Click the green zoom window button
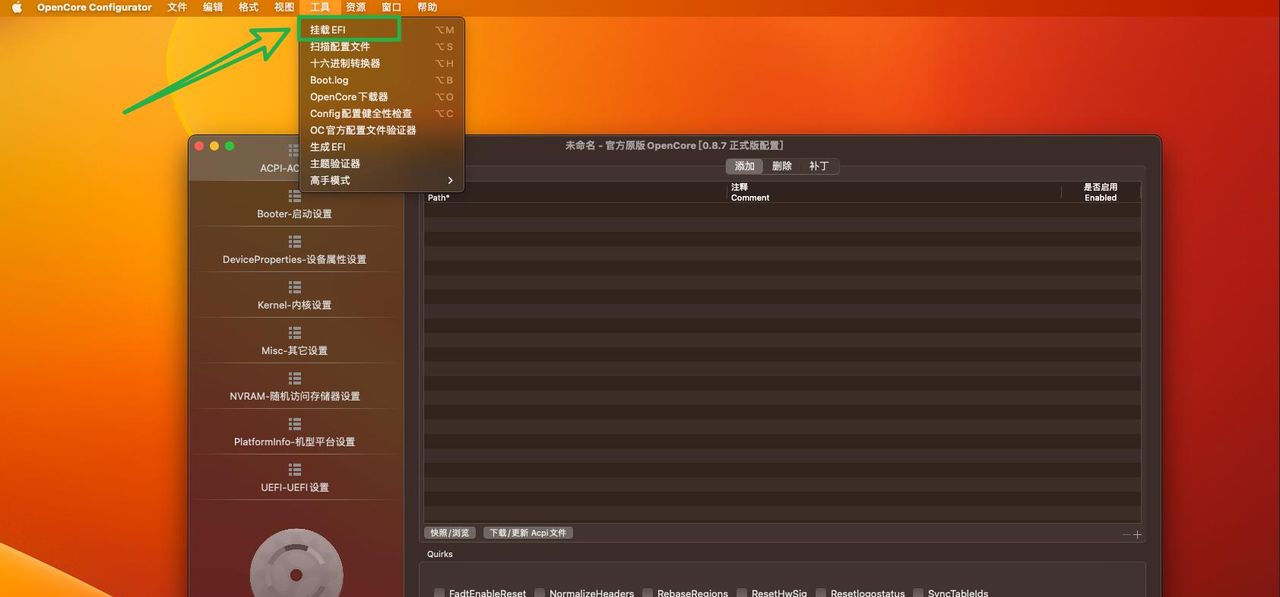This screenshot has width=1280, height=597. click(x=229, y=146)
